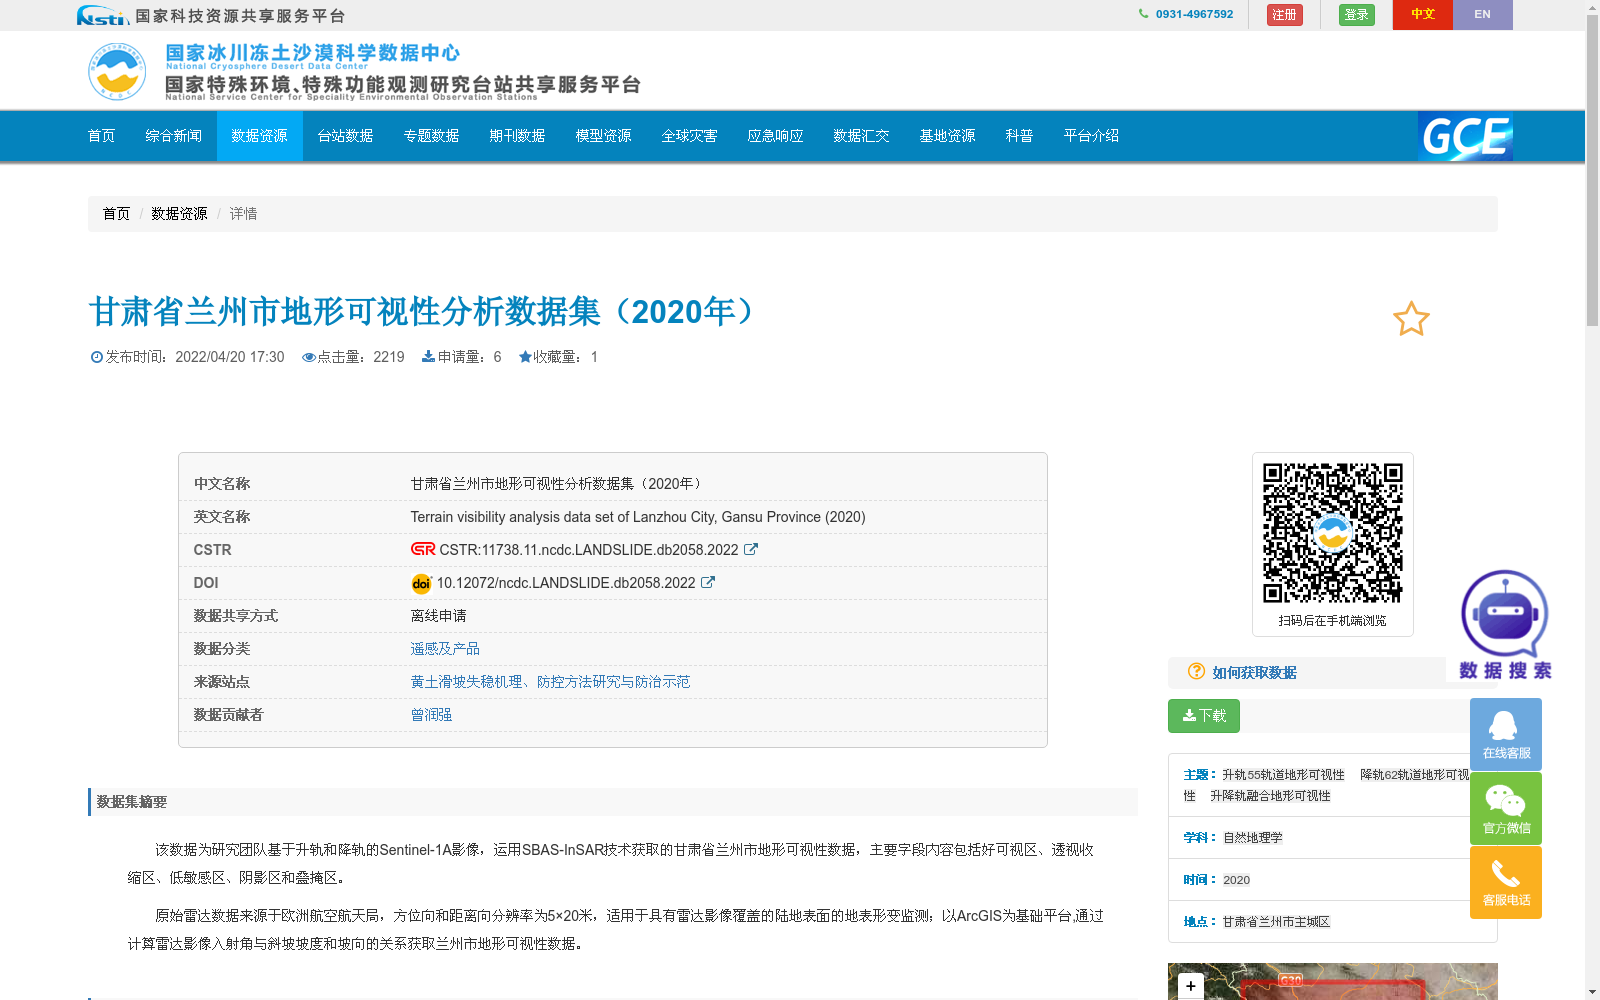This screenshot has width=1600, height=1000.
Task: Switch language to EN
Action: pos(1483,15)
